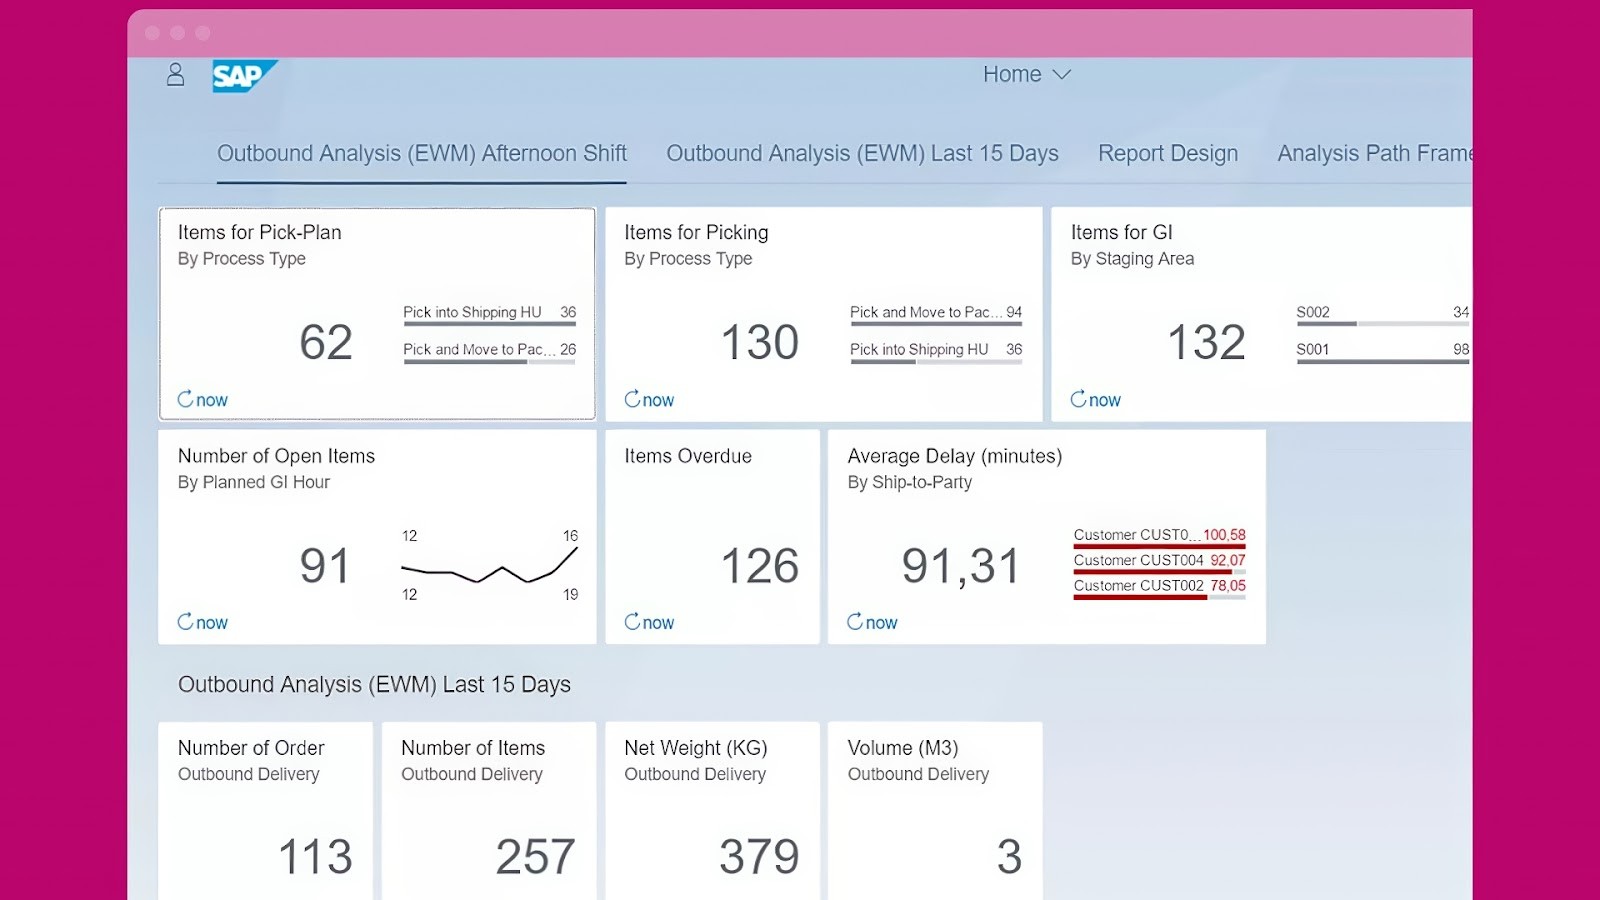
Task: Expand the Home navigation dropdown
Action: click(1026, 74)
